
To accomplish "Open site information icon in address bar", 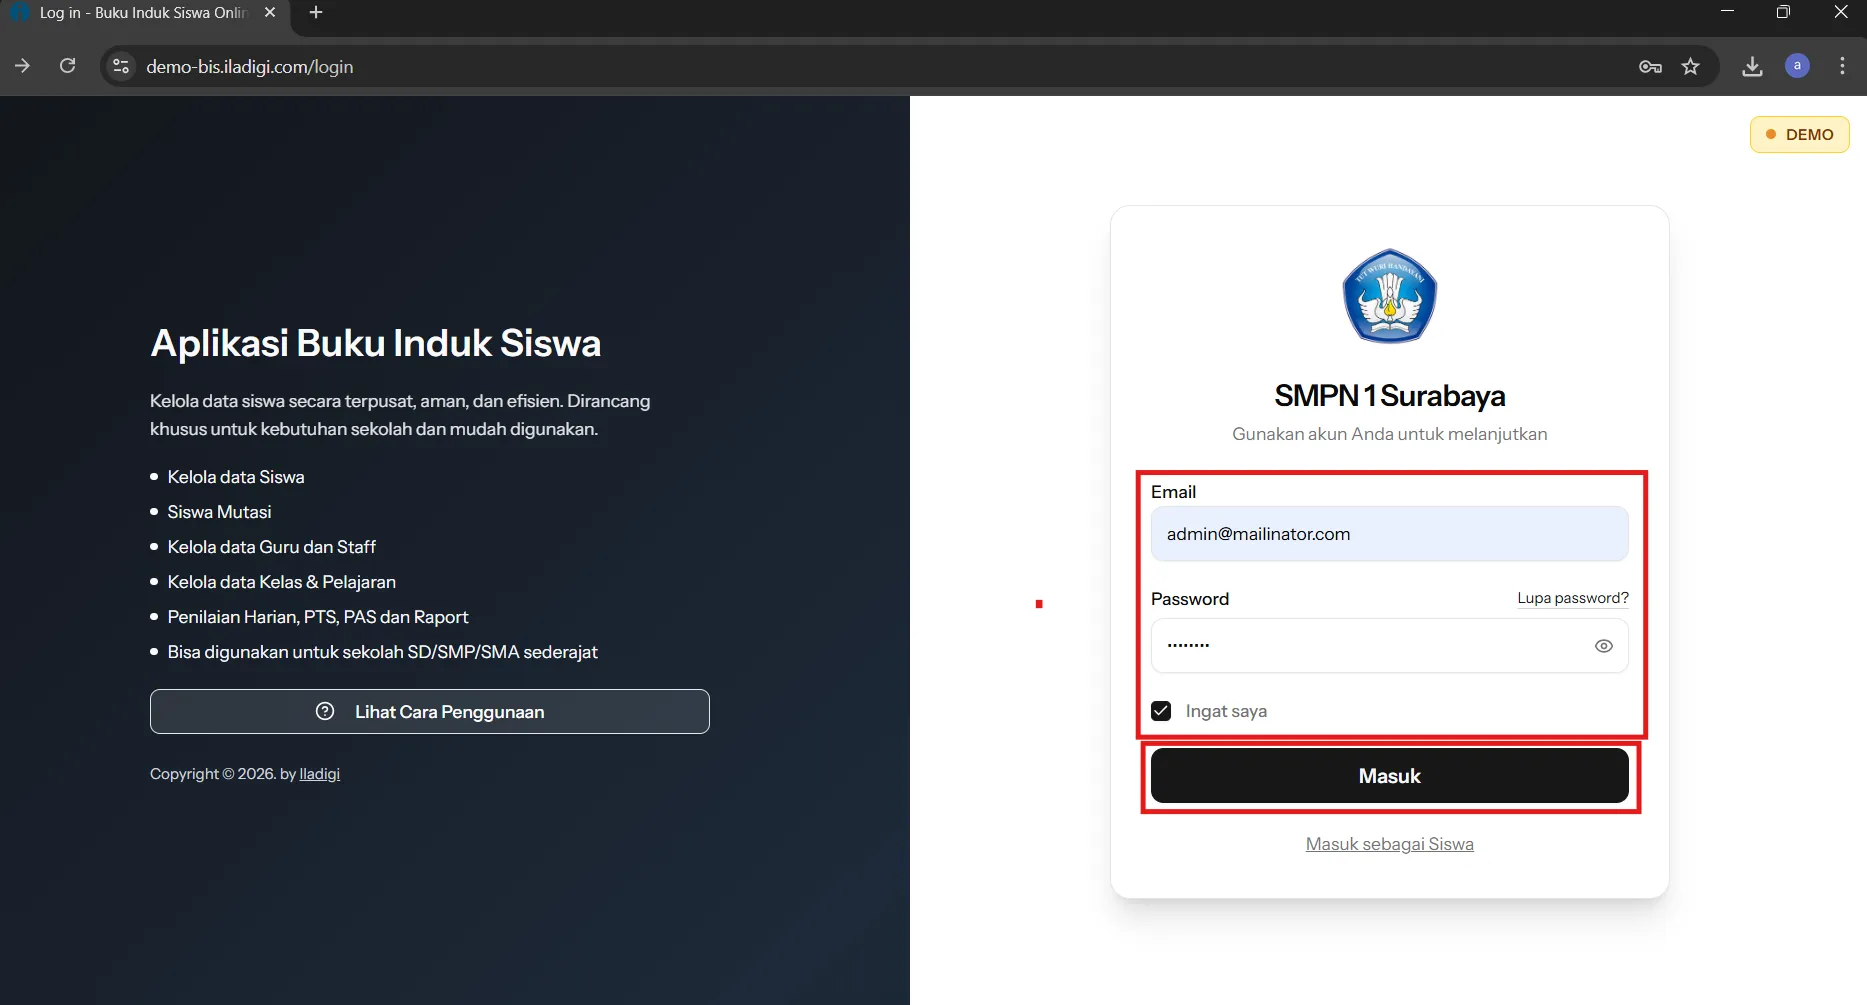I will click(x=121, y=66).
